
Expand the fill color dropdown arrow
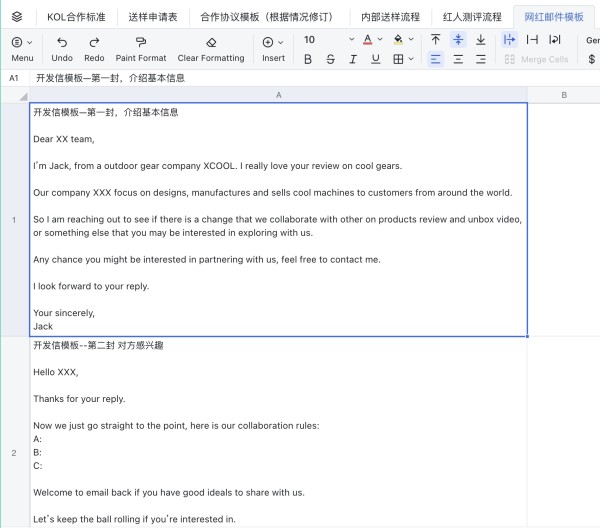411,39
